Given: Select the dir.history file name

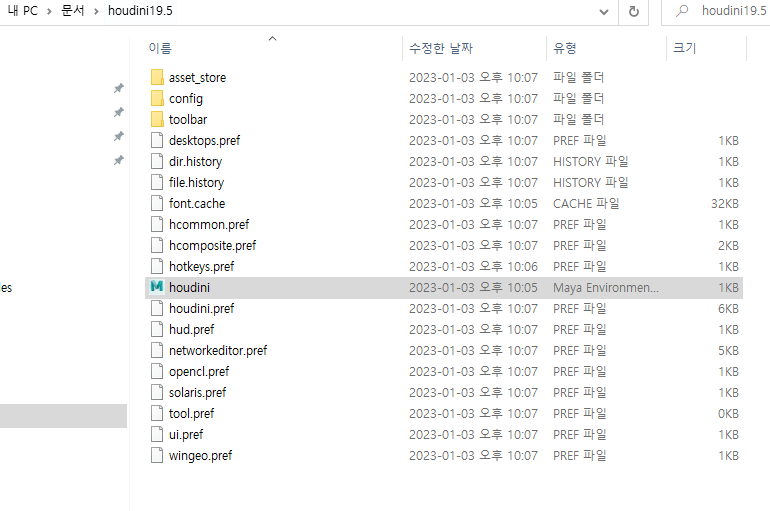Looking at the screenshot, I should pos(195,161).
